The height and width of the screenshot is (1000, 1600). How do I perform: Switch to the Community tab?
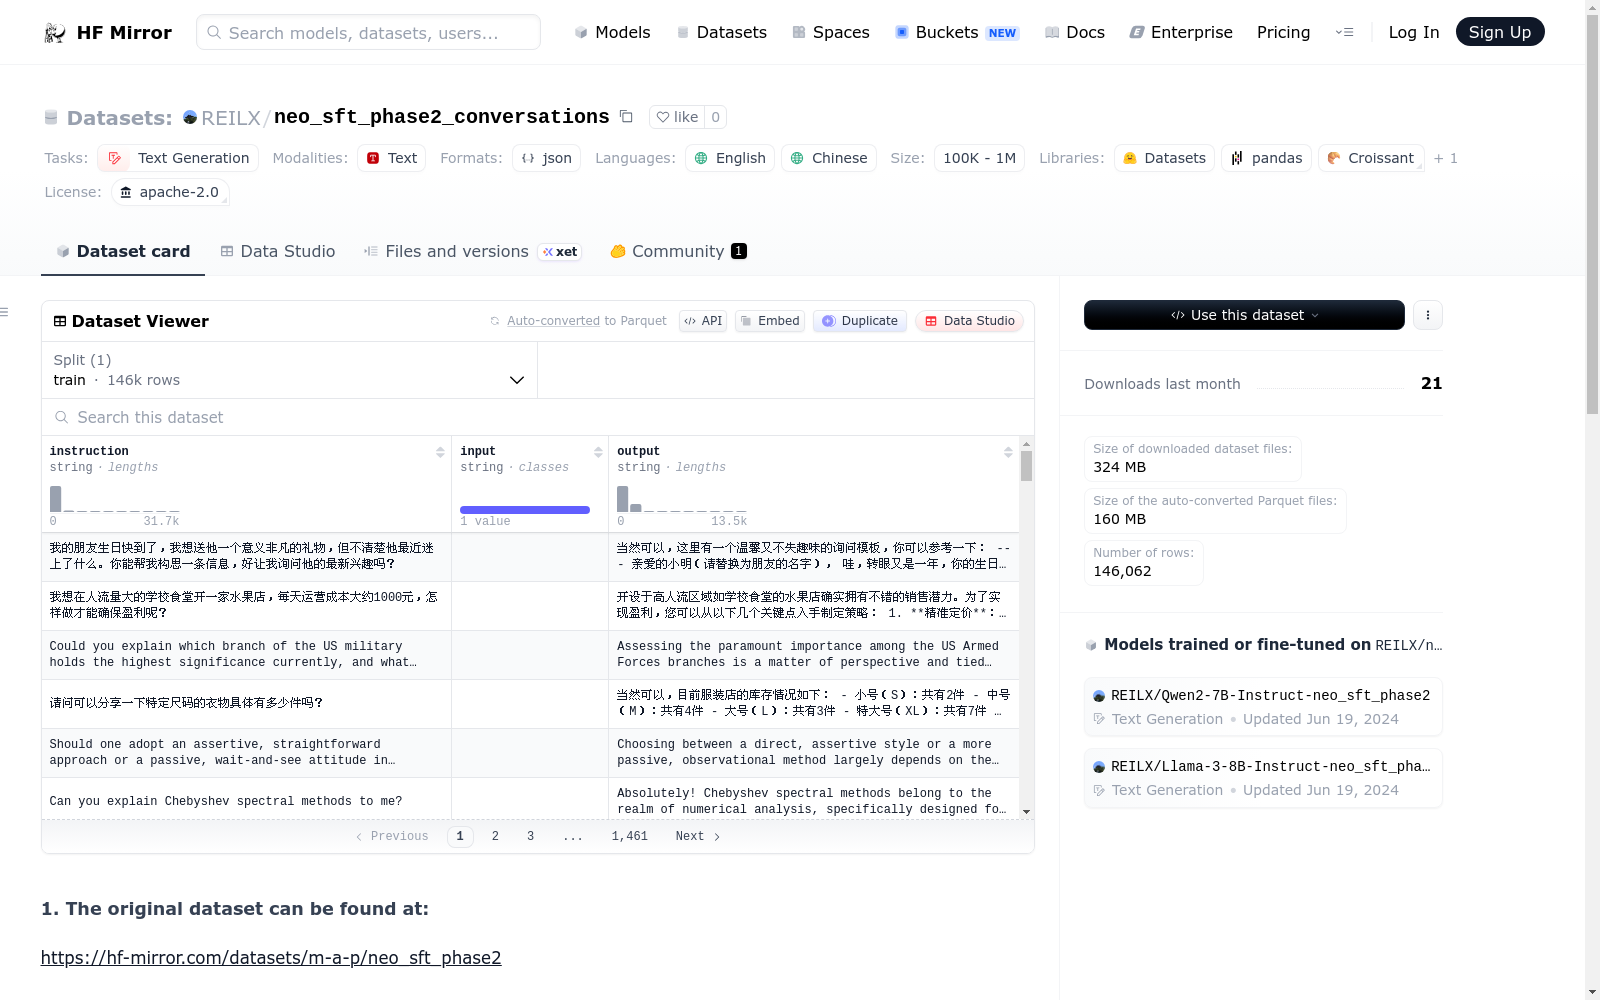(x=678, y=252)
